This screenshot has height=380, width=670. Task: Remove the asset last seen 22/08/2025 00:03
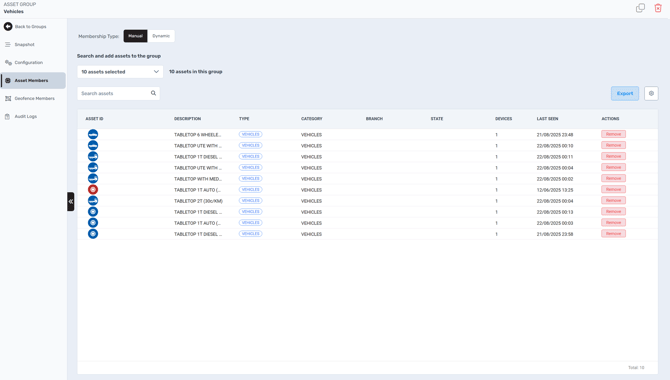point(613,223)
